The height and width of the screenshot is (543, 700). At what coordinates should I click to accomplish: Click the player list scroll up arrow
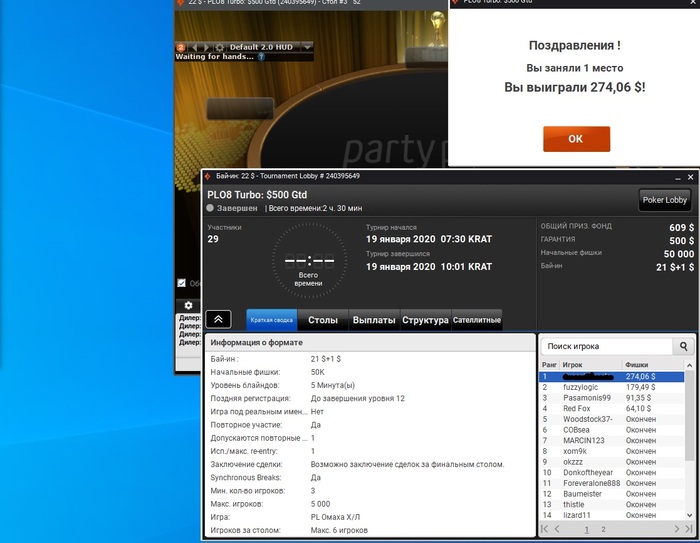tap(689, 365)
